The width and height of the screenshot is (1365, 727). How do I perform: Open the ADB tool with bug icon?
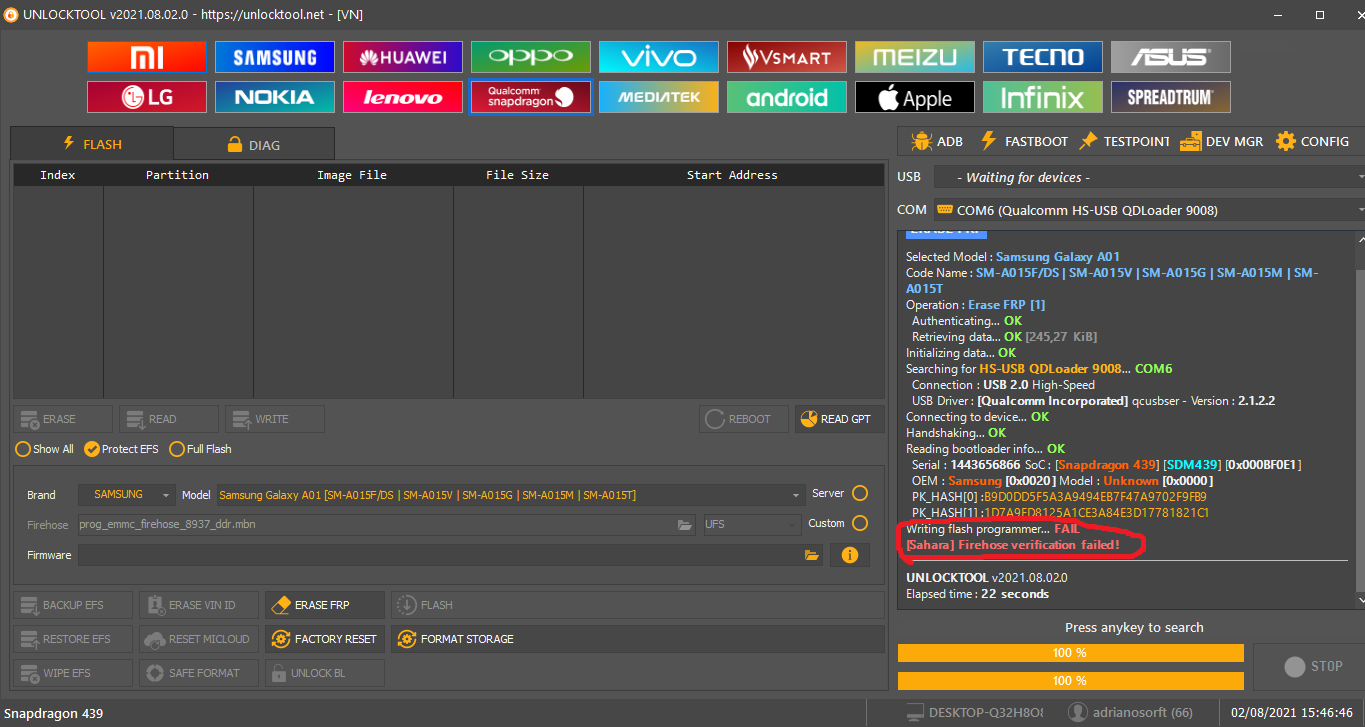[937, 141]
